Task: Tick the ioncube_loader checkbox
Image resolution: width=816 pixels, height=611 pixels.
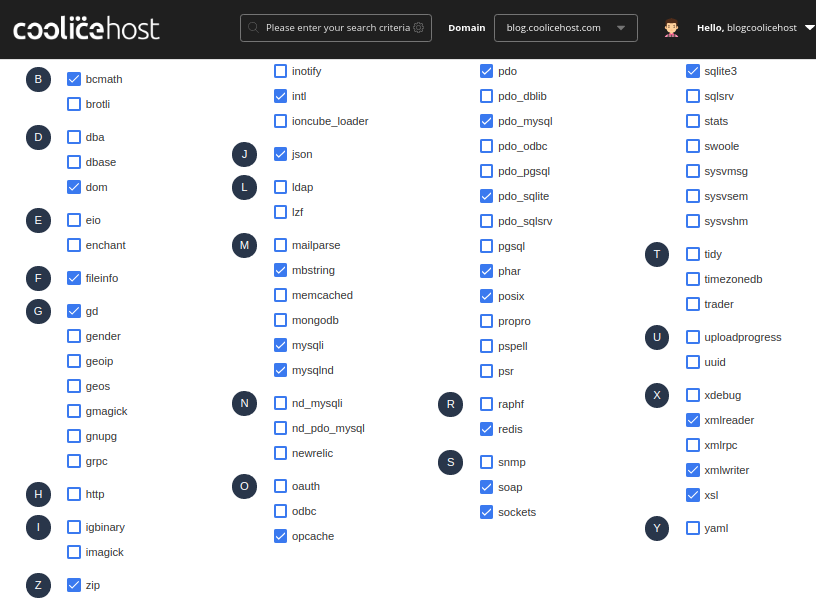Action: tap(280, 121)
